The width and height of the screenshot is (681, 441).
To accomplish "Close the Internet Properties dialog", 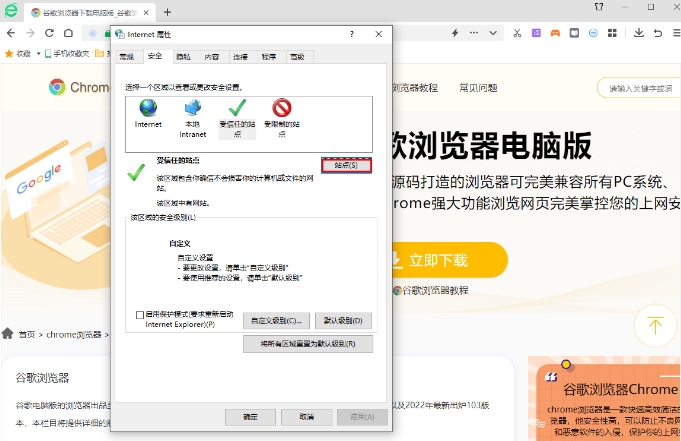I will [x=379, y=34].
